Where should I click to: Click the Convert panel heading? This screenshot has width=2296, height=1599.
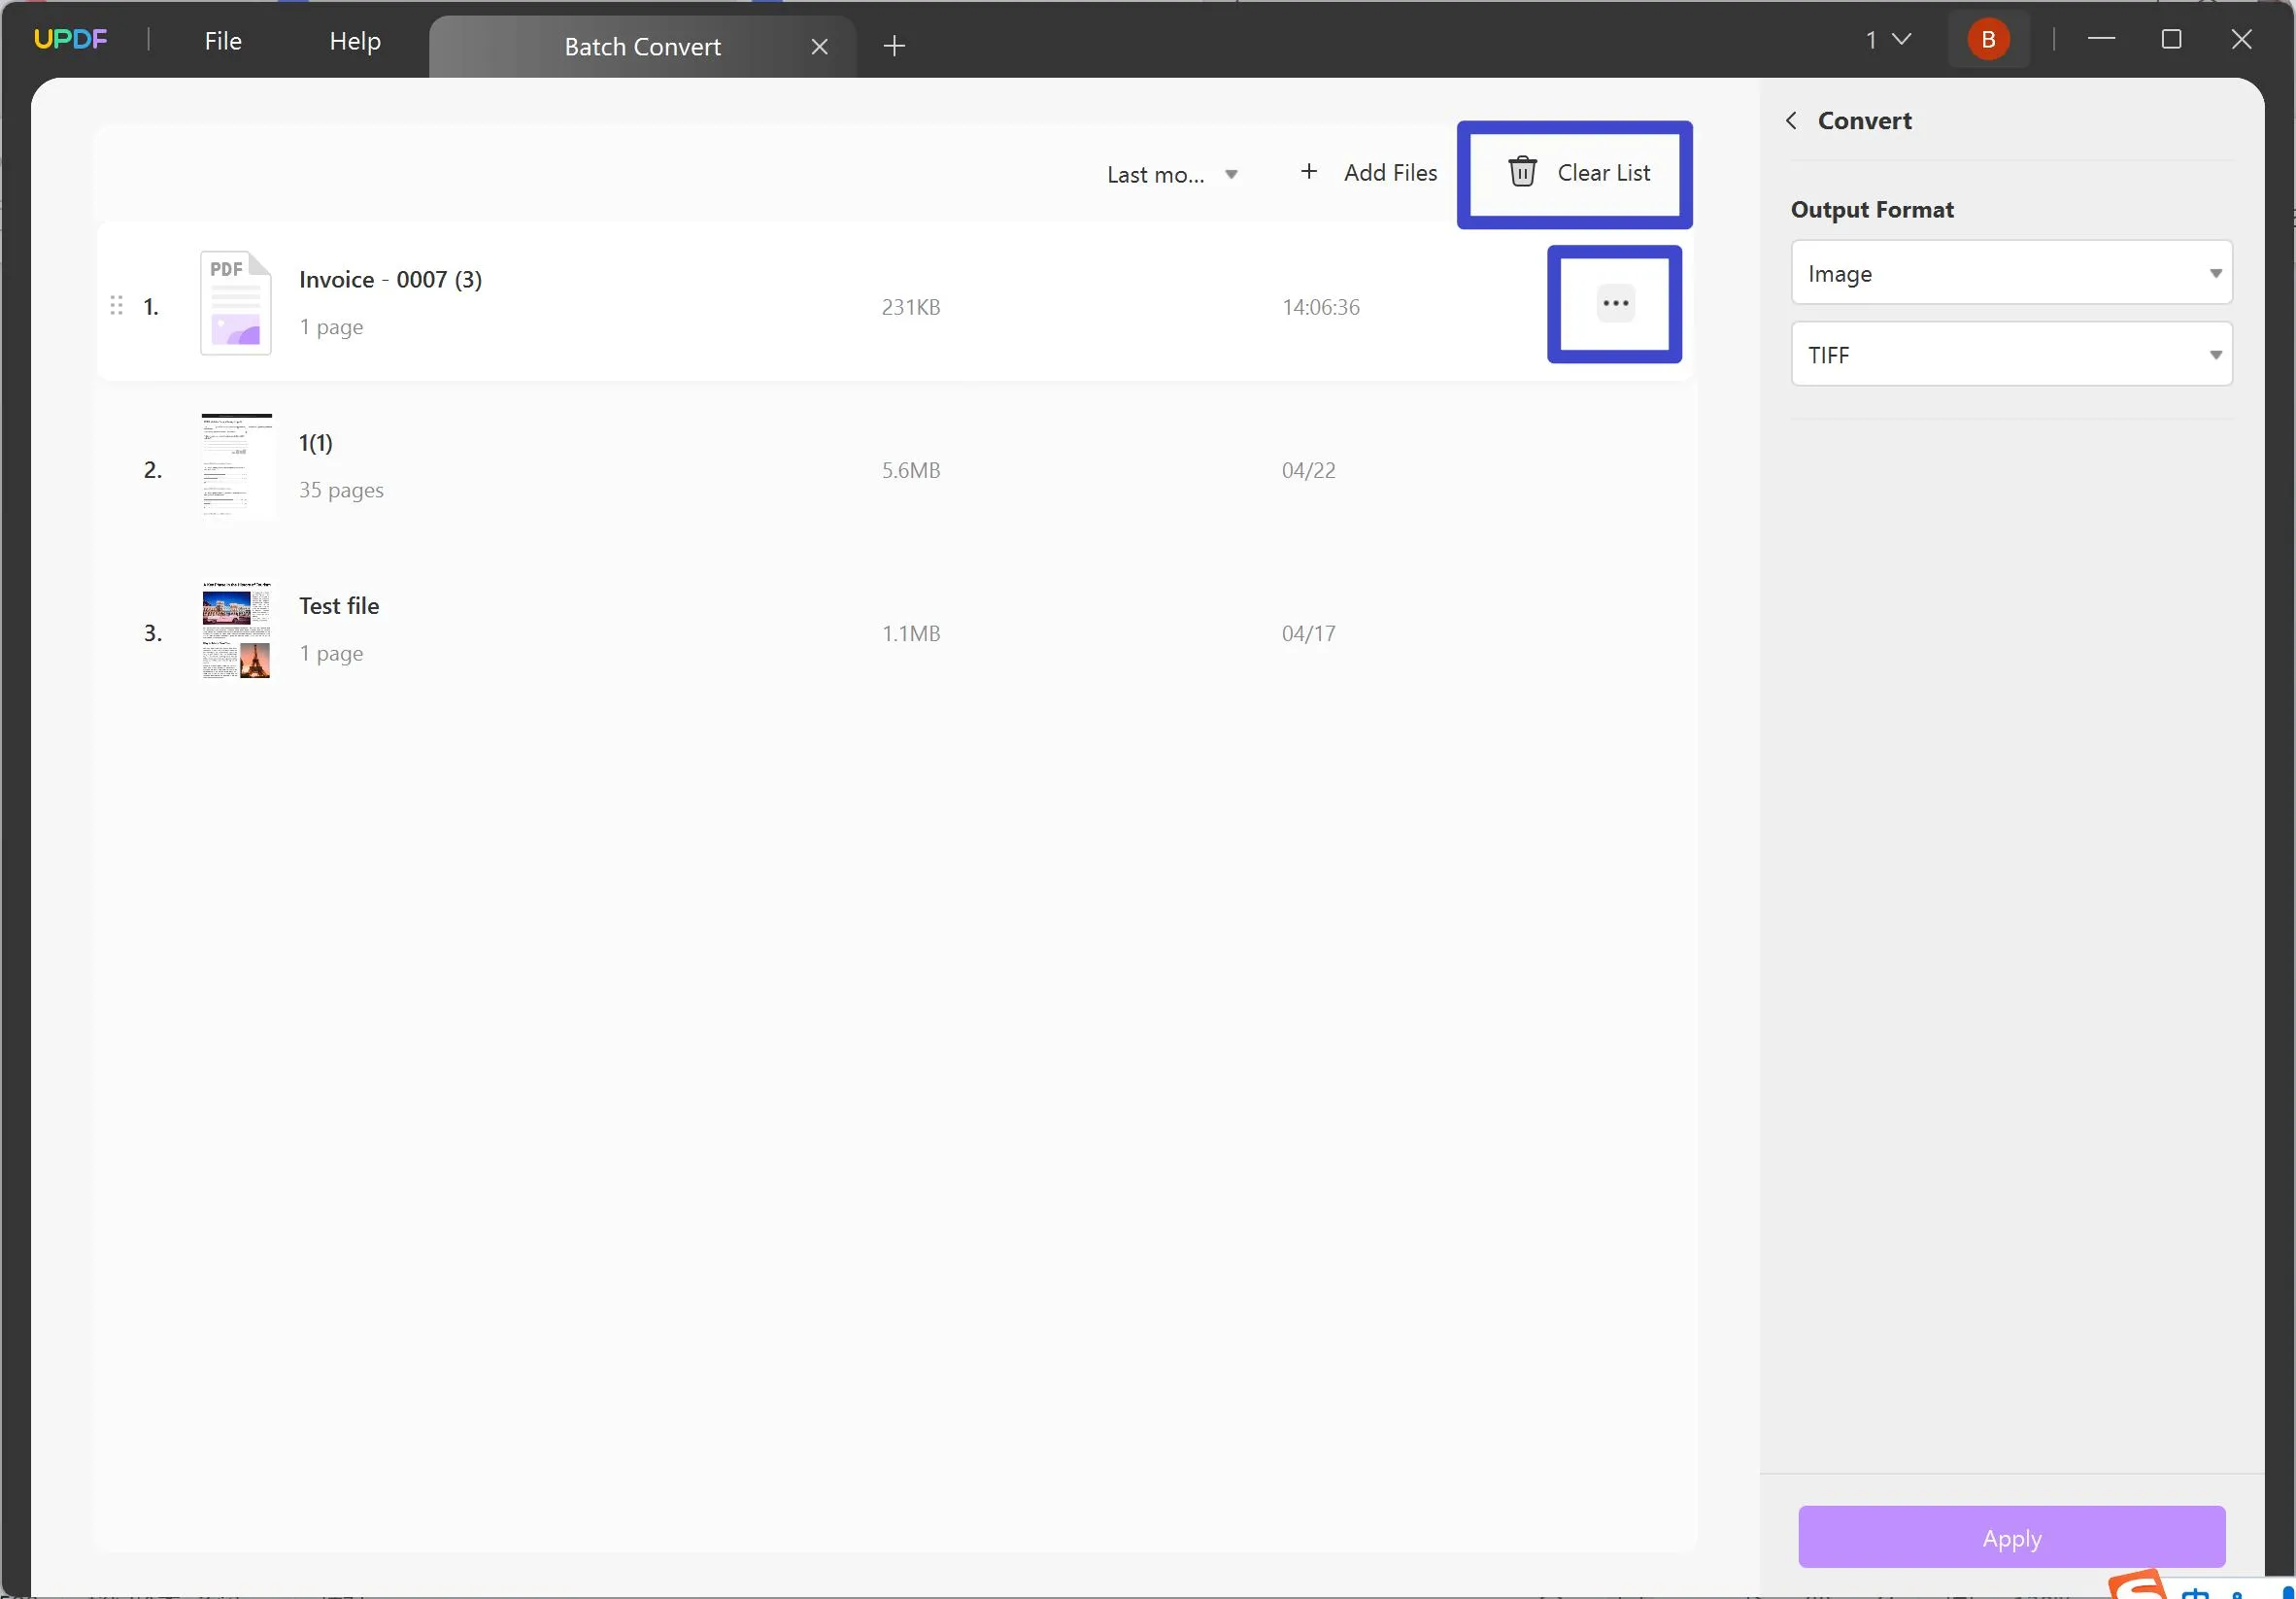tap(1864, 120)
